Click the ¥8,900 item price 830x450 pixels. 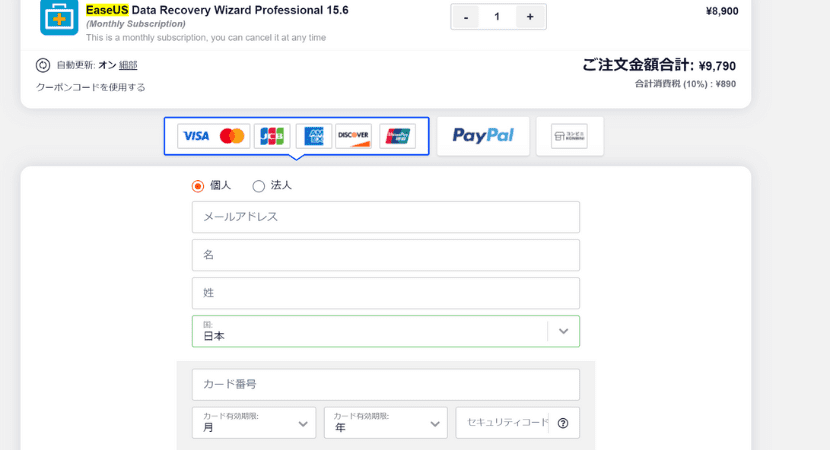tap(722, 11)
